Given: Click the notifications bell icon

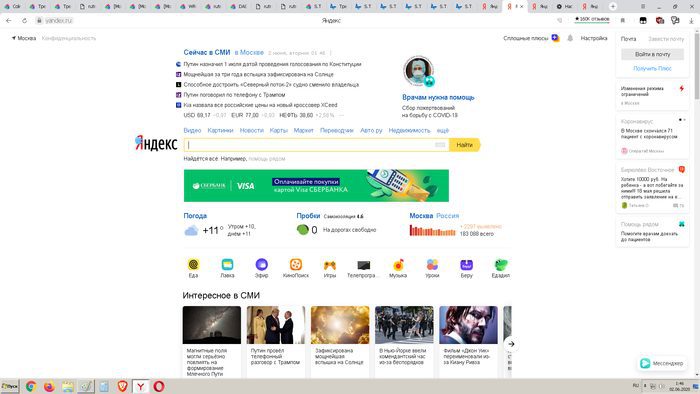Looking at the screenshot, I should tap(570, 38).
